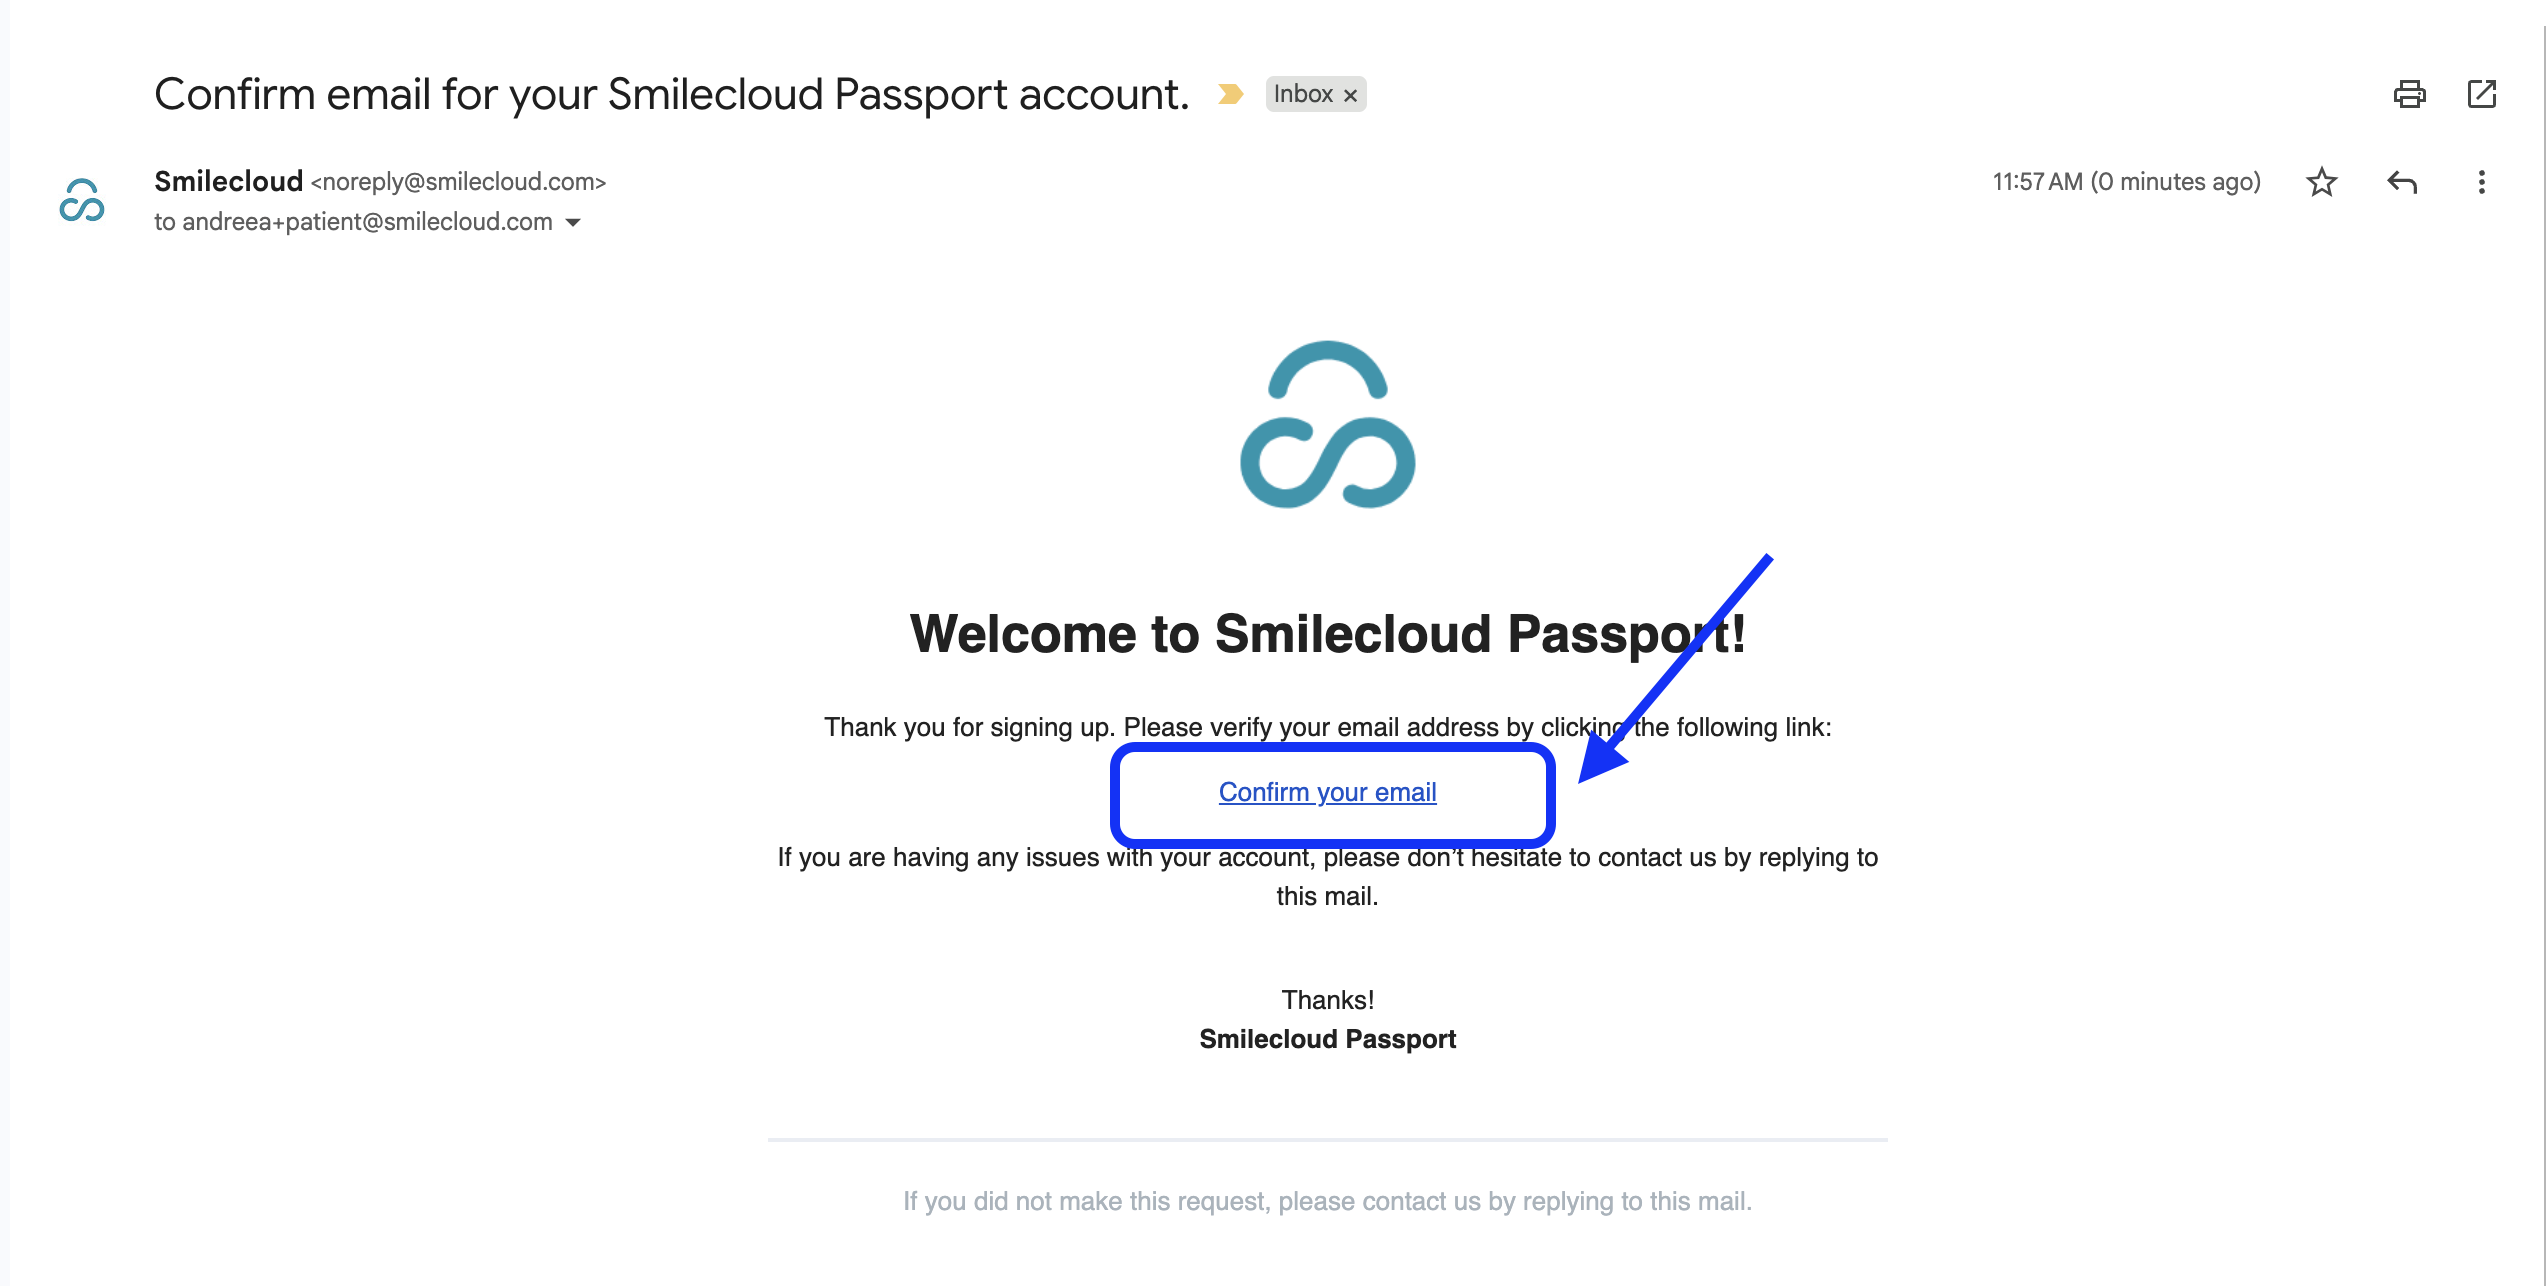The width and height of the screenshot is (2546, 1286).
Task: Star this Smilecloud email
Action: [2321, 182]
